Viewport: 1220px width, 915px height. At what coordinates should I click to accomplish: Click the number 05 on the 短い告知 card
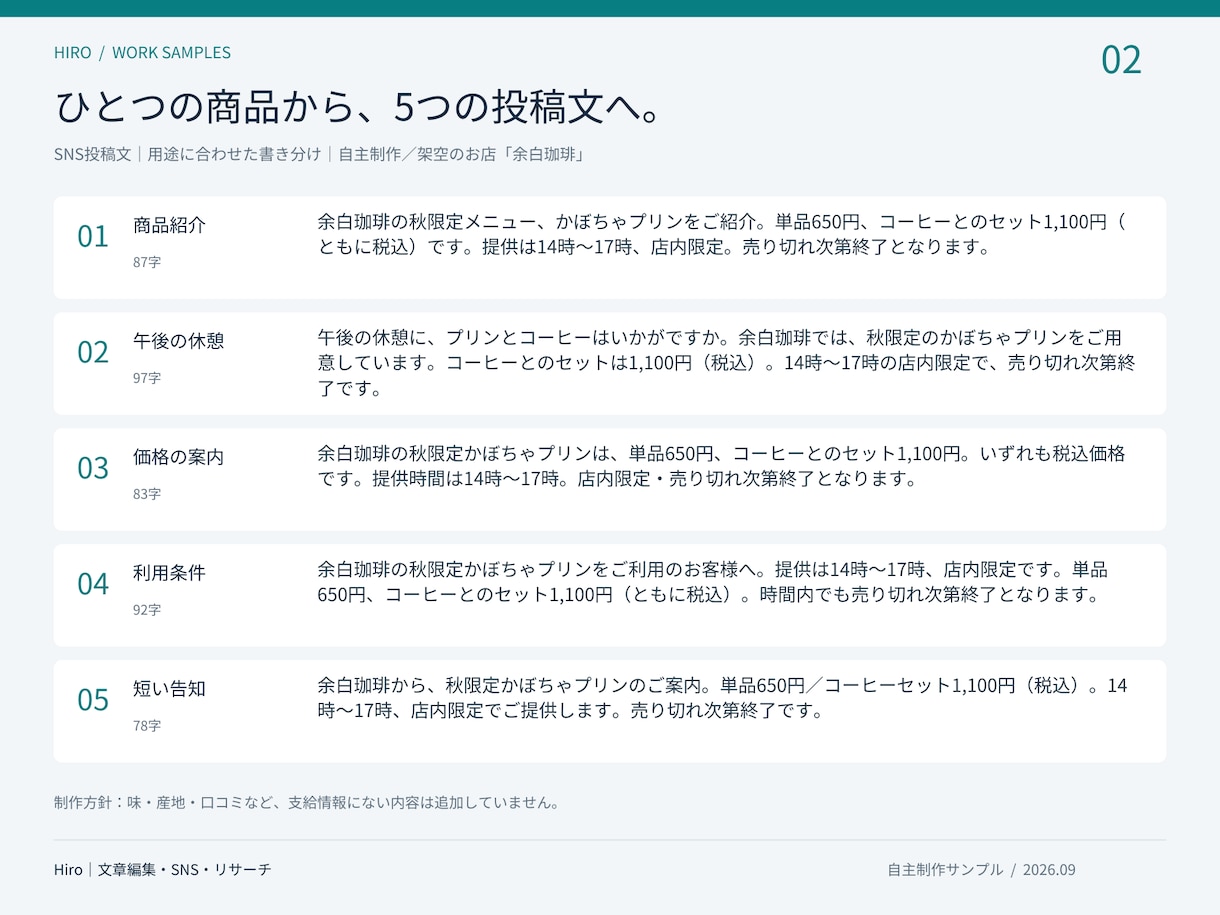tap(93, 701)
